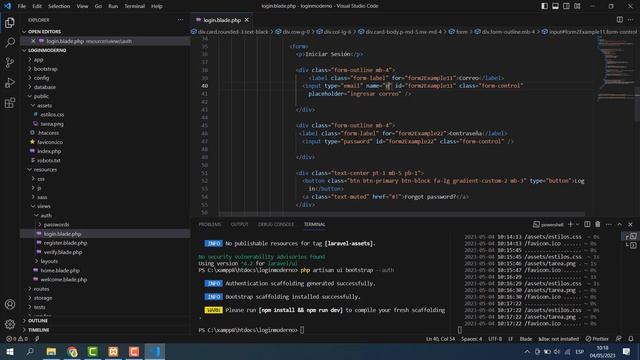Click Ln 40, Col 54 status item
640x360 pixels.
click(440, 339)
